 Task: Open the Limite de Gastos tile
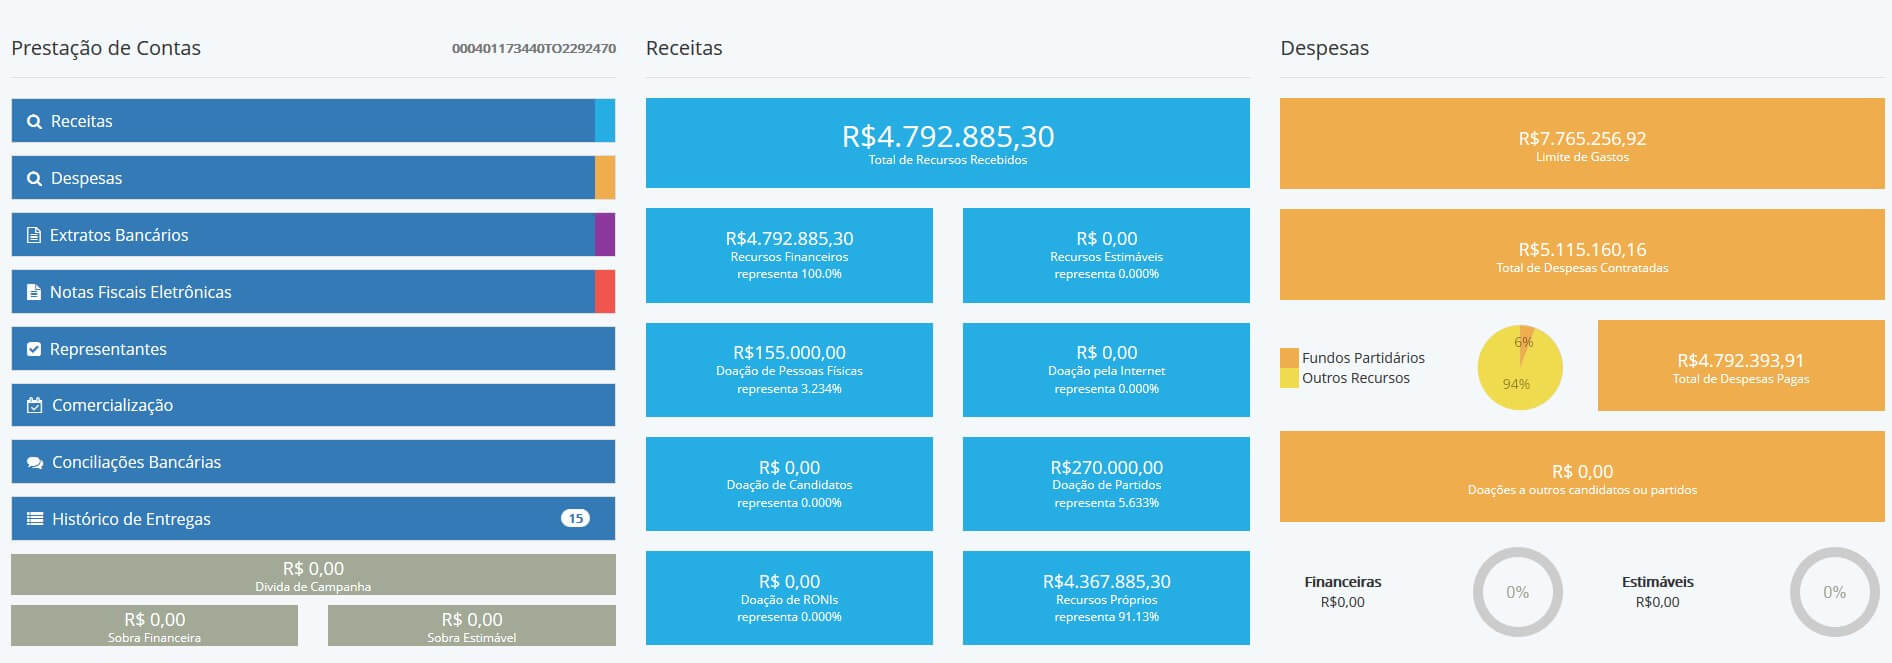pos(1582,144)
